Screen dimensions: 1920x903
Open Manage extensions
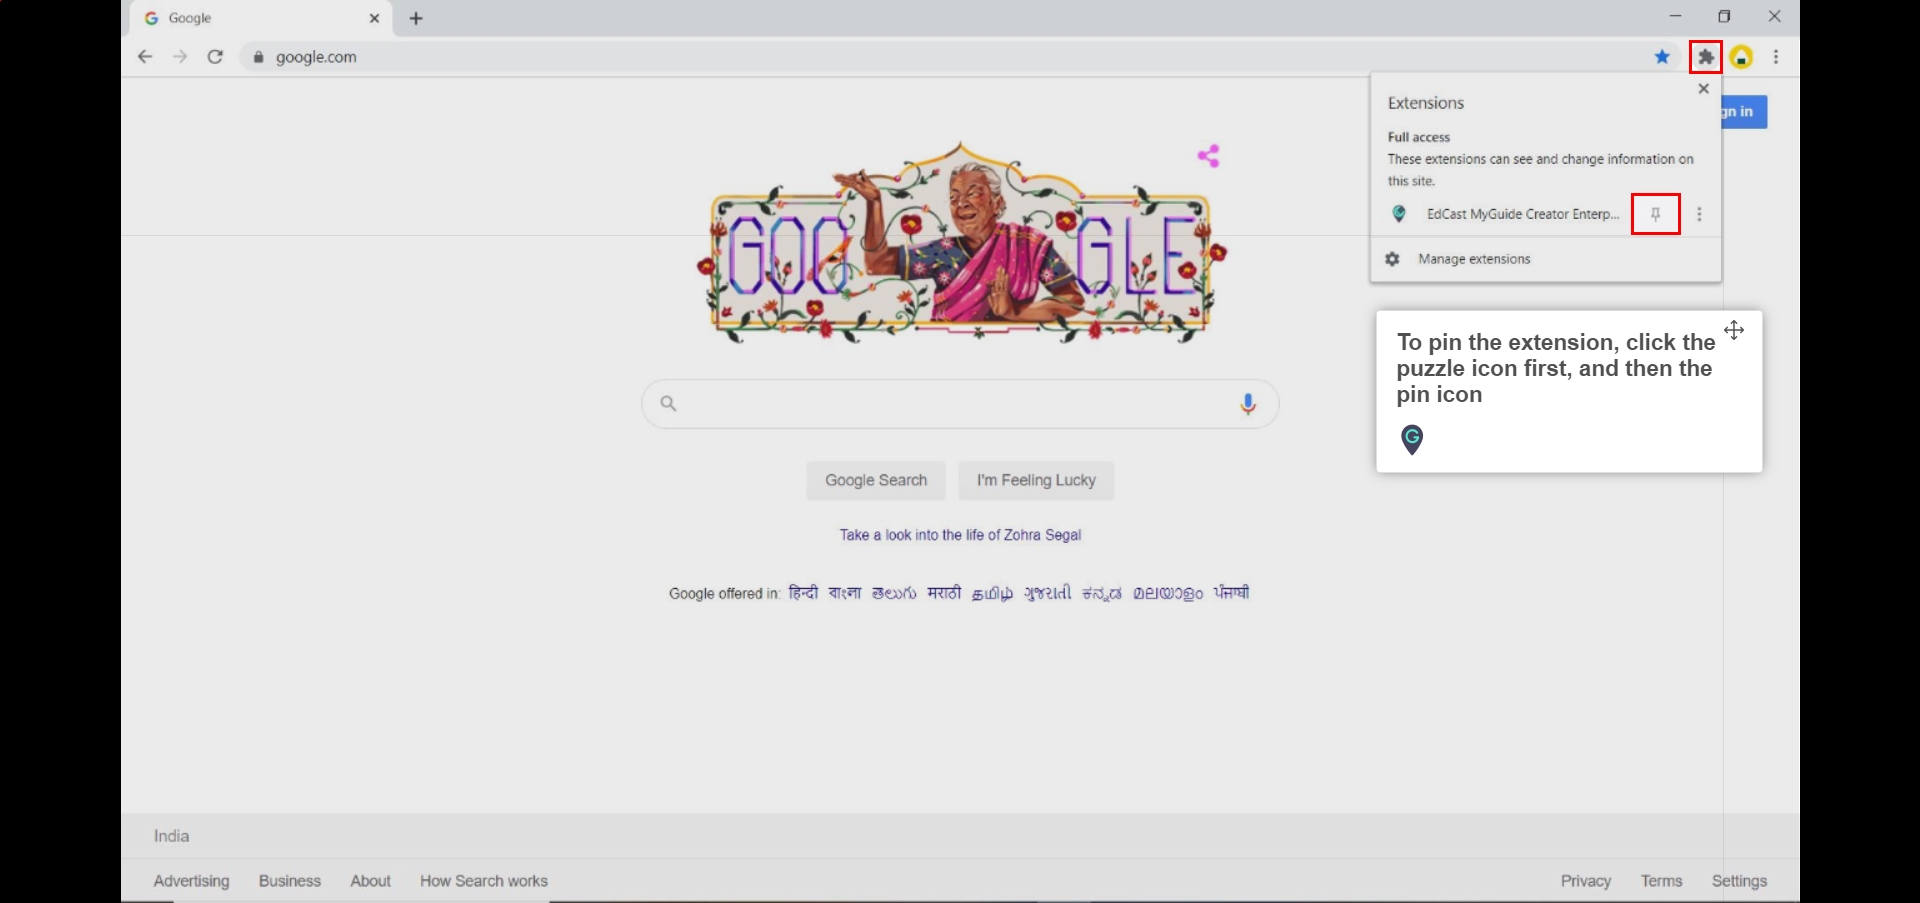pyautogui.click(x=1474, y=259)
